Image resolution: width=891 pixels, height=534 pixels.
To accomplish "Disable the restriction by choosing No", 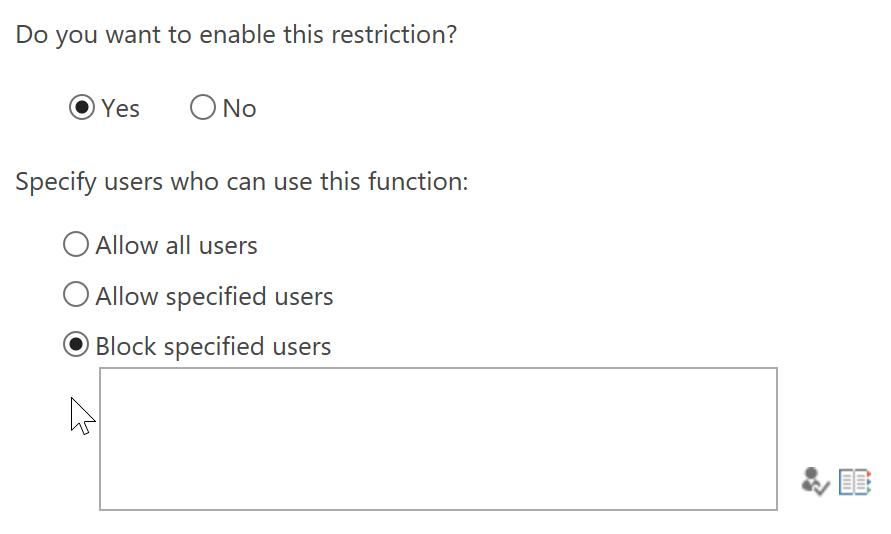I will pos(203,107).
